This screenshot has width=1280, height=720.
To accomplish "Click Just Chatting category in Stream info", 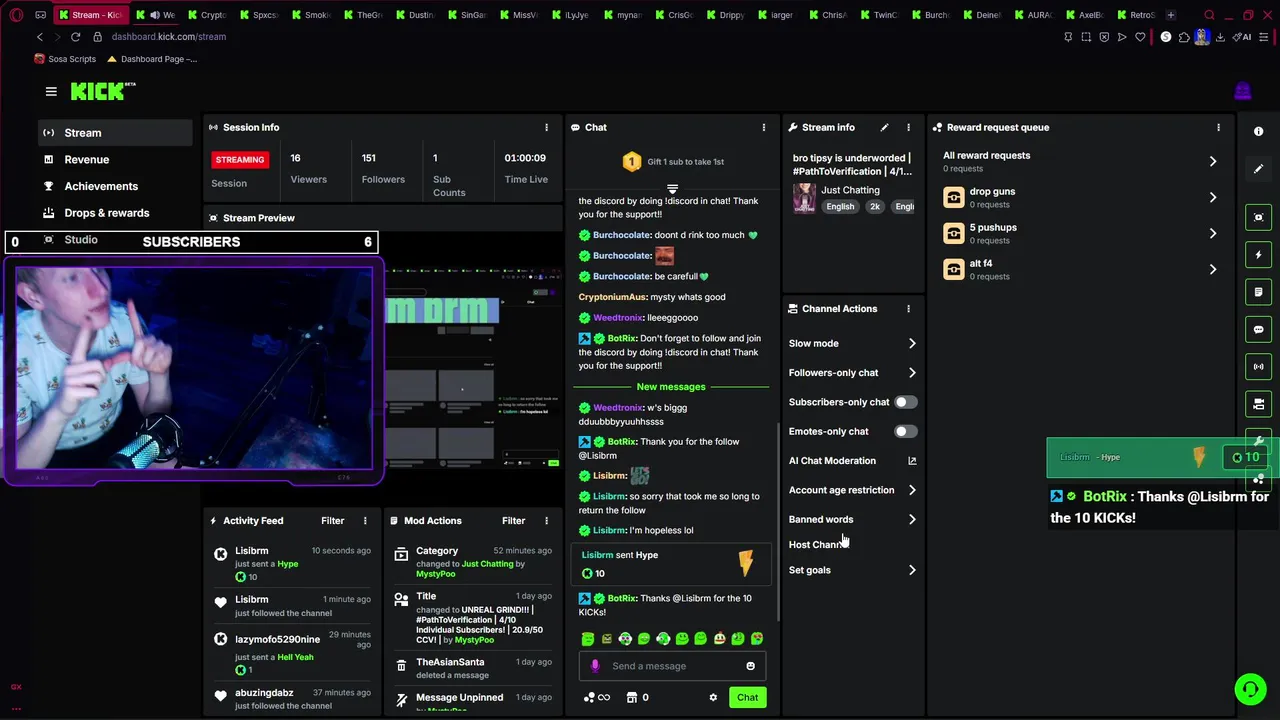I will click(x=850, y=190).
